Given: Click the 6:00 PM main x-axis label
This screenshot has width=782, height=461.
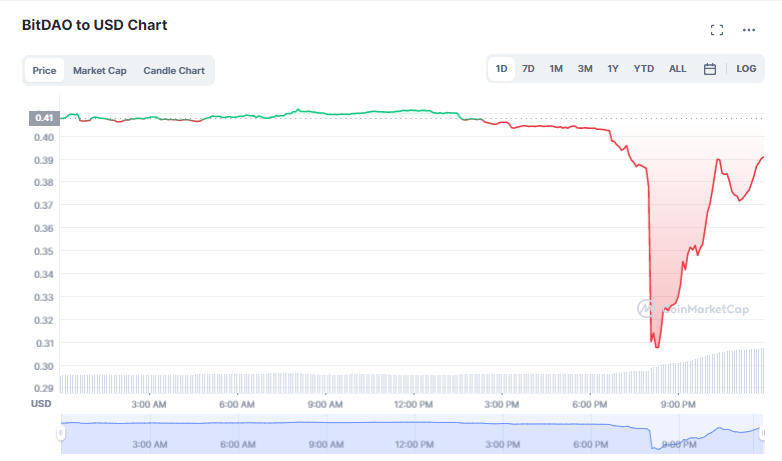Looking at the screenshot, I should pyautogui.click(x=589, y=405).
